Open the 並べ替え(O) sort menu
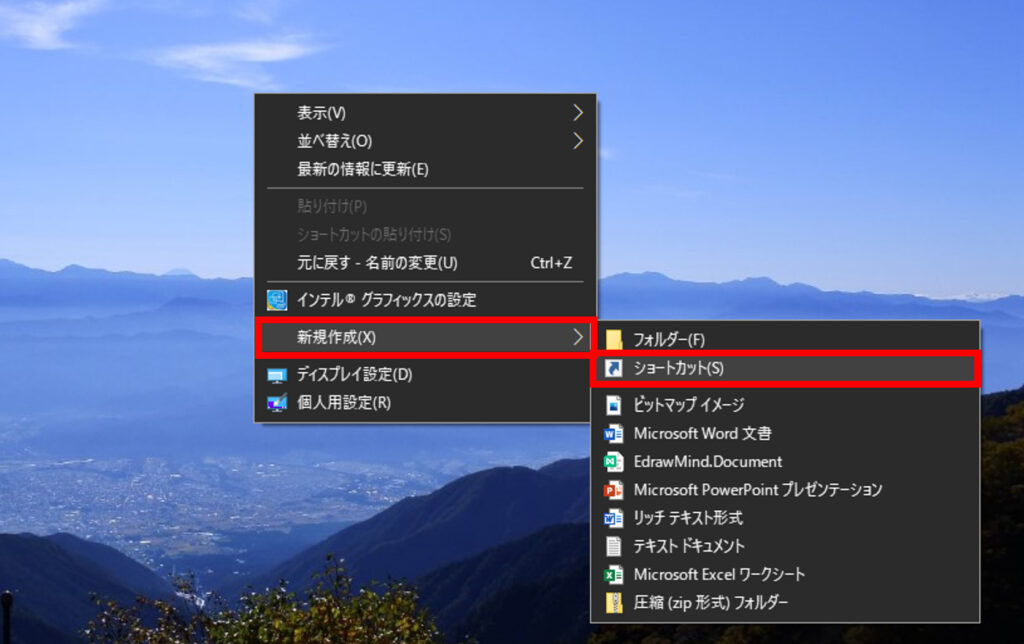1024x644 pixels. [425, 141]
